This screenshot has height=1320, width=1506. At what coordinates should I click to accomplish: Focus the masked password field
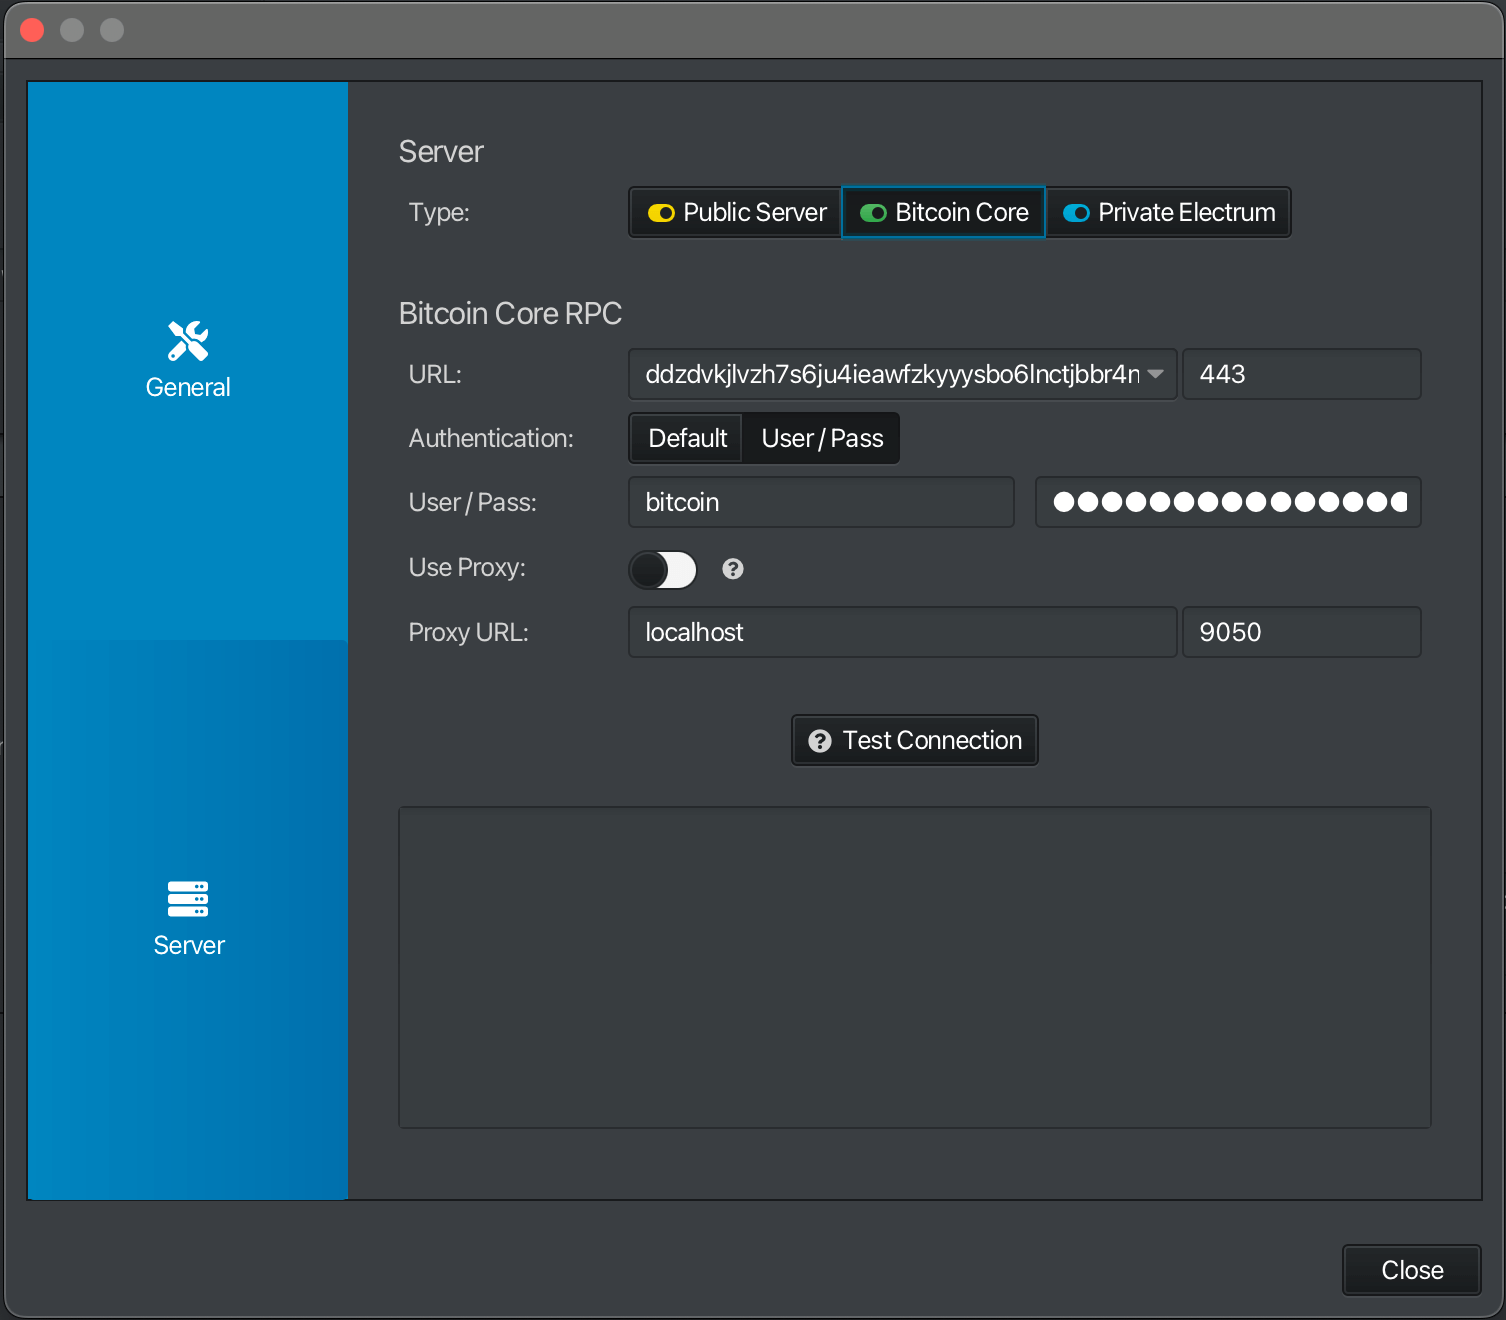(x=1227, y=502)
